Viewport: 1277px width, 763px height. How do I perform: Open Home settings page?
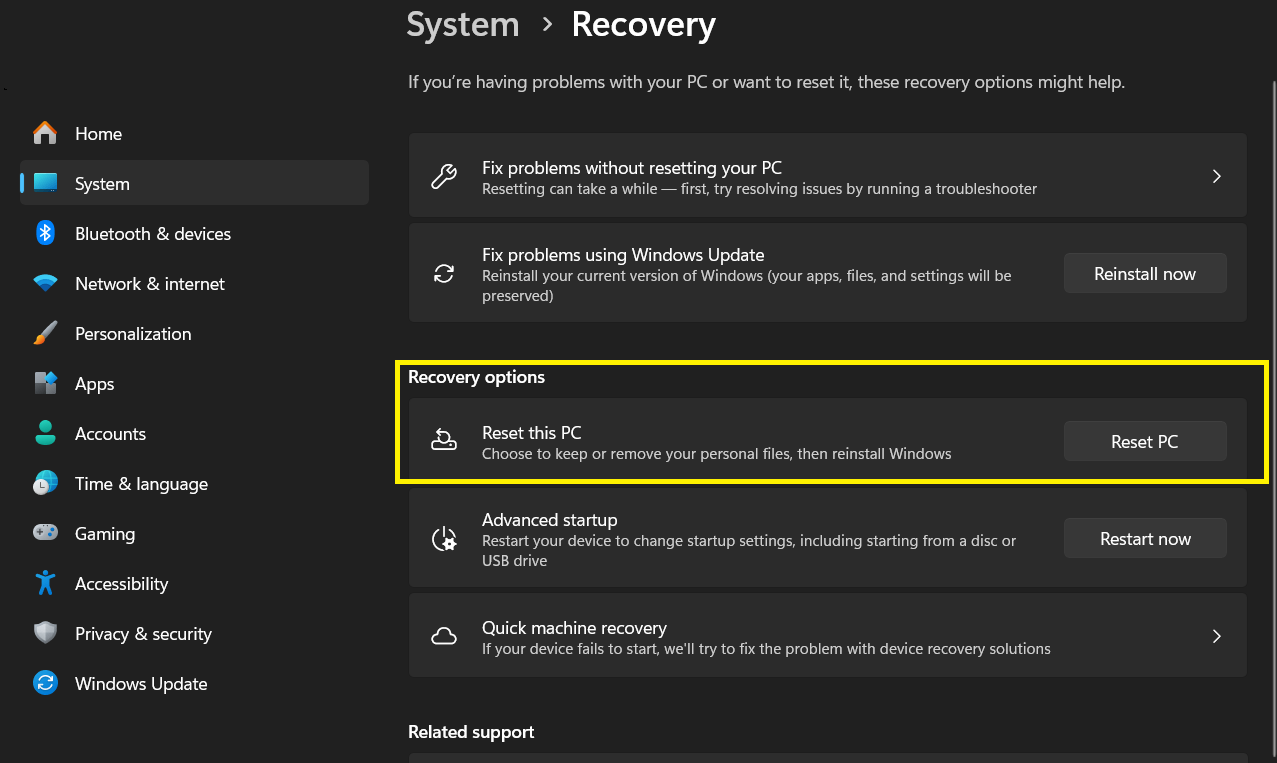point(194,133)
